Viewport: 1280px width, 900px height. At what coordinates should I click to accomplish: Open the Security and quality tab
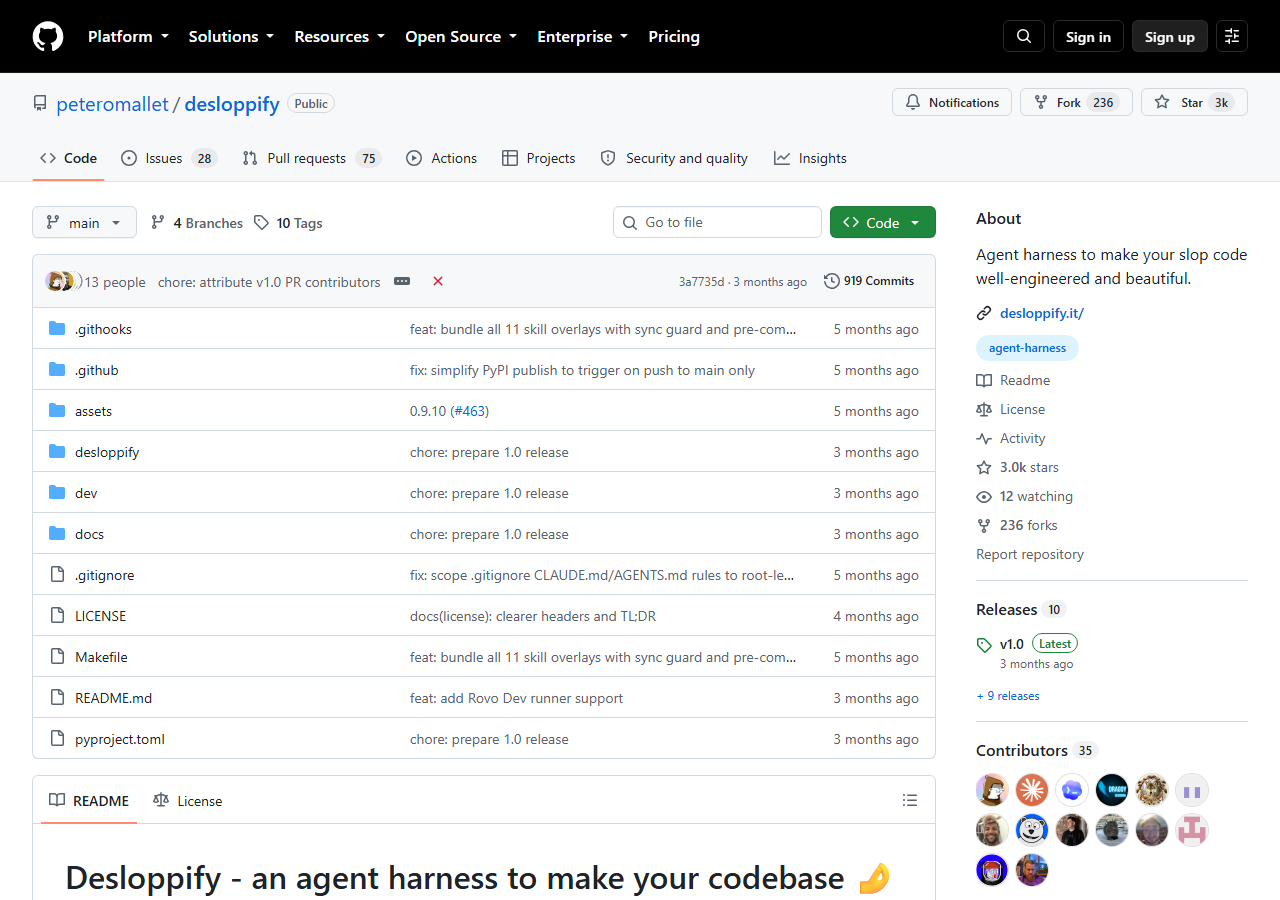point(674,158)
